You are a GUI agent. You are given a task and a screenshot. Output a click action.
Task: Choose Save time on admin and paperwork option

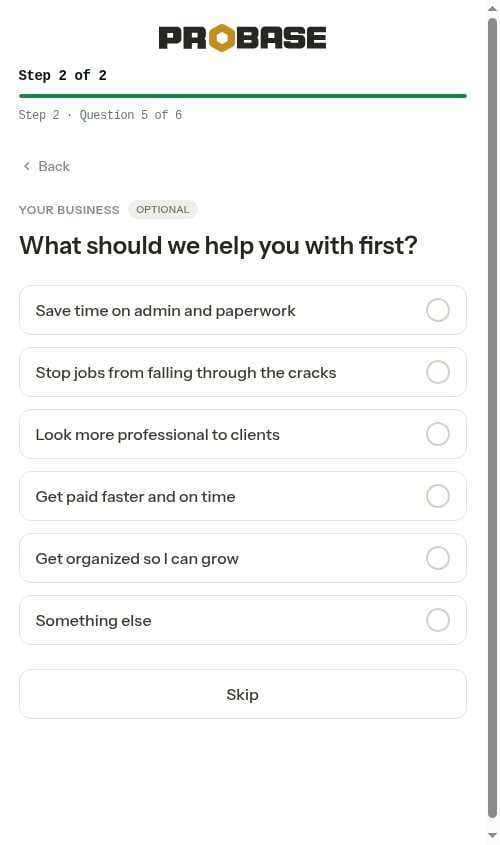pyautogui.click(x=242, y=310)
